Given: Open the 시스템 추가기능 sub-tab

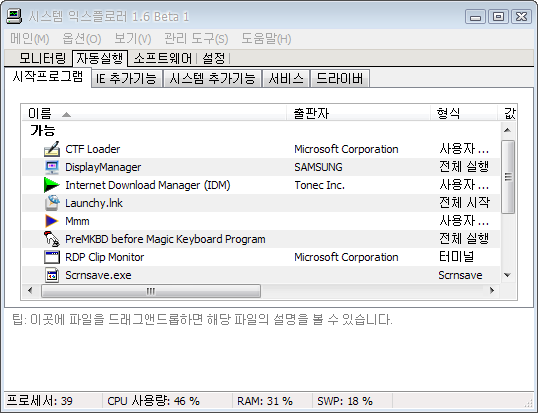Looking at the screenshot, I should pyautogui.click(x=212, y=78).
